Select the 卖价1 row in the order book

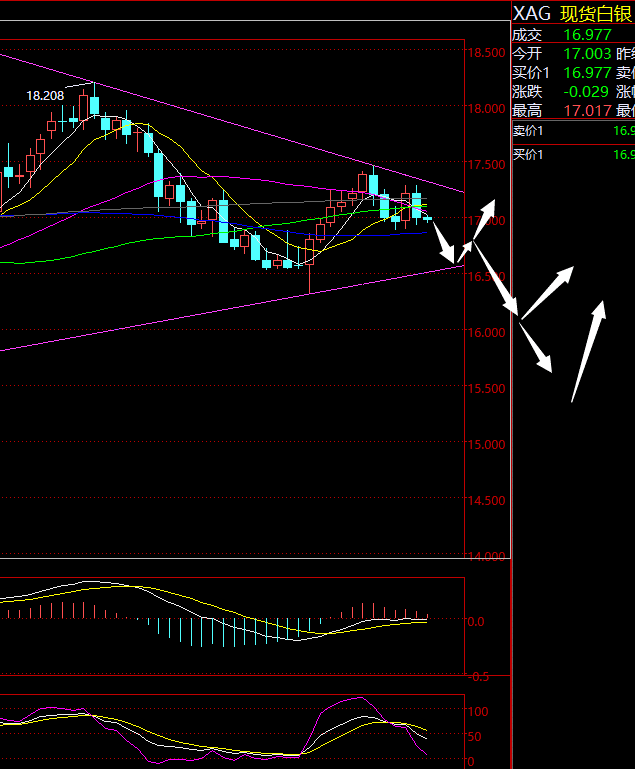click(573, 131)
